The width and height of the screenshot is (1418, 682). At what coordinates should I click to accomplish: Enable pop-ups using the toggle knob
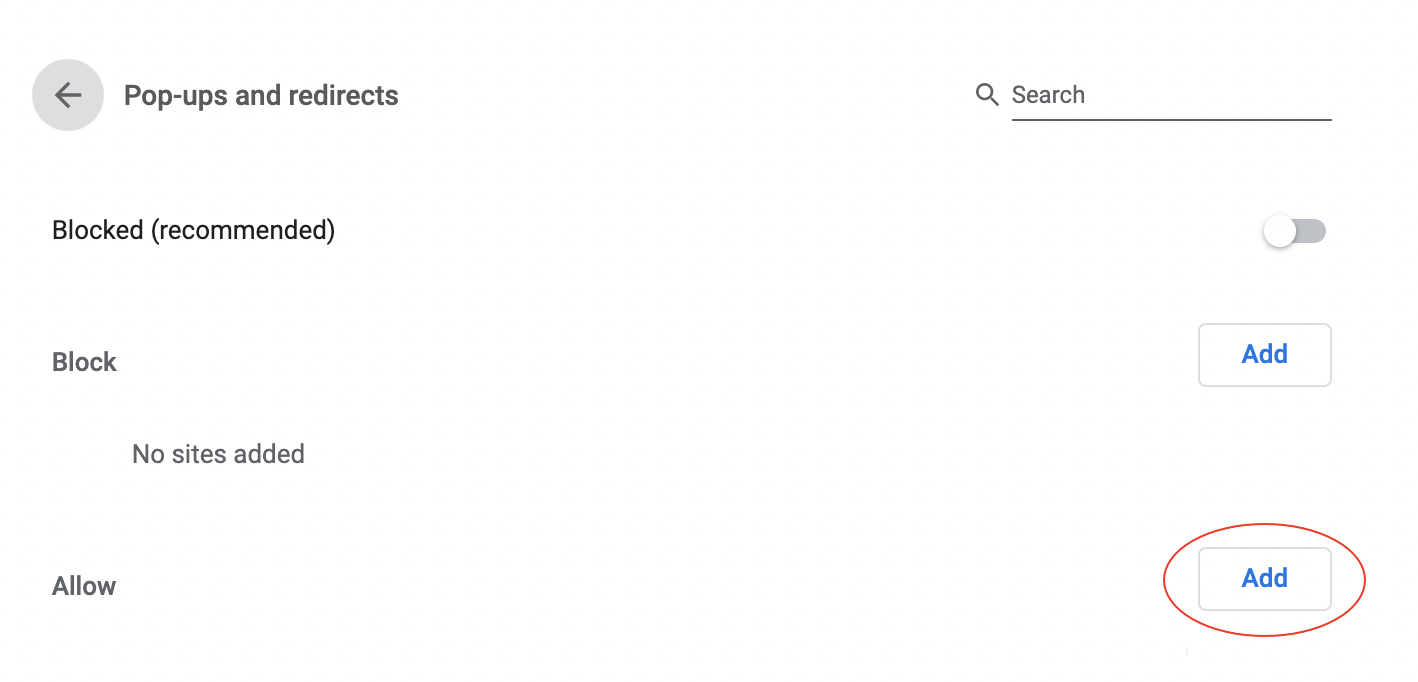(1280, 232)
